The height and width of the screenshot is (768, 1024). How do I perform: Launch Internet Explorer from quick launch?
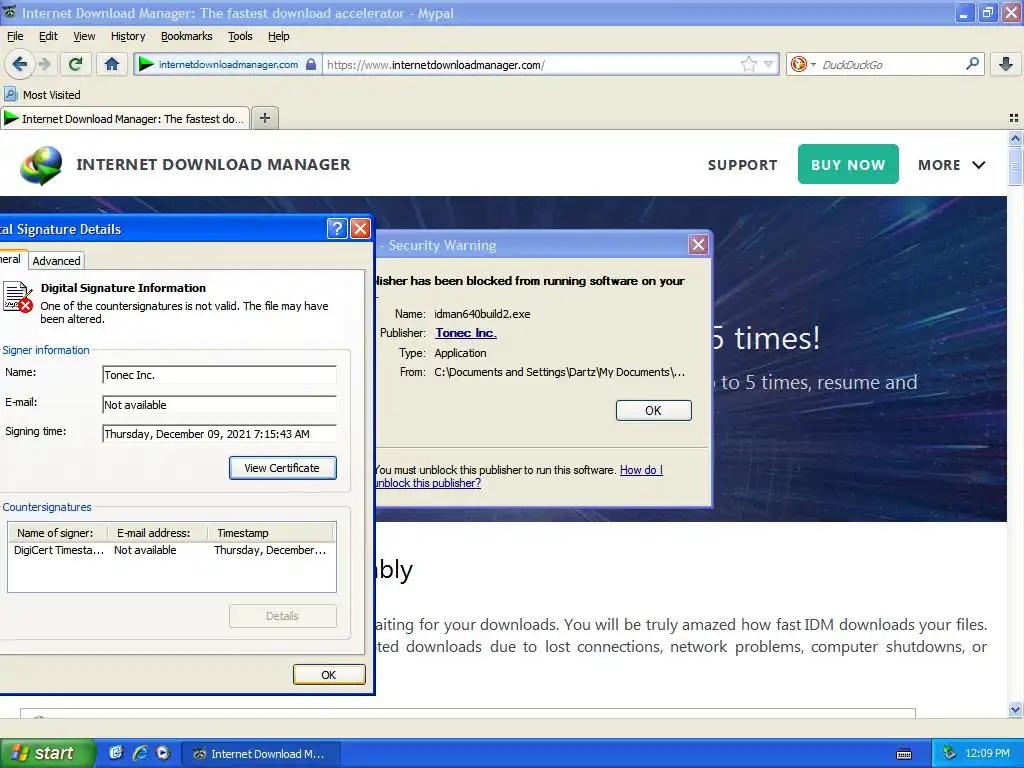click(x=140, y=753)
